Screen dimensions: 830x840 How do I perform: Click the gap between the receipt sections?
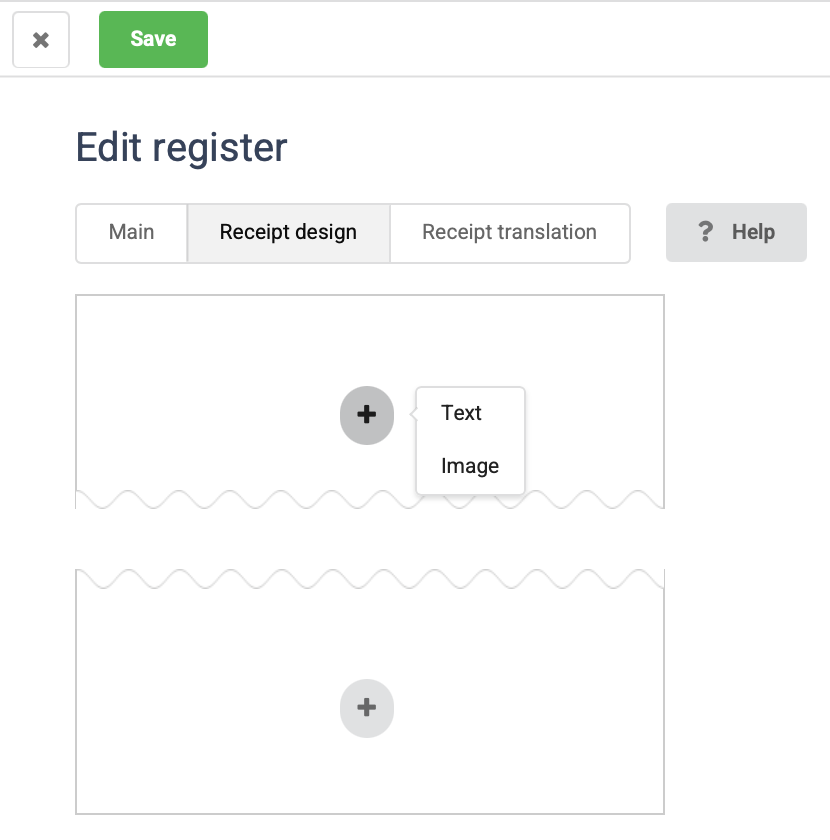370,540
